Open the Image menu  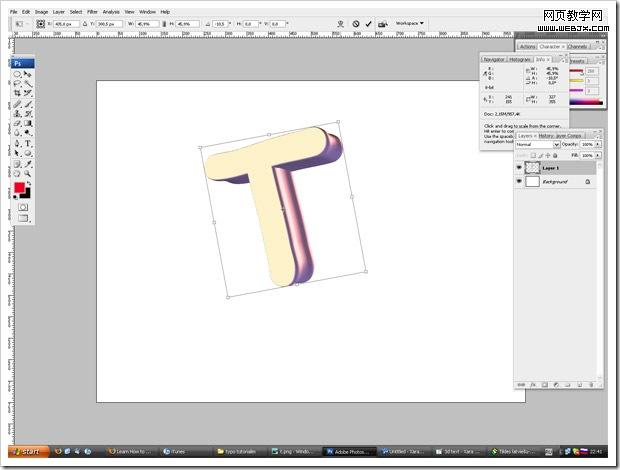pos(41,12)
